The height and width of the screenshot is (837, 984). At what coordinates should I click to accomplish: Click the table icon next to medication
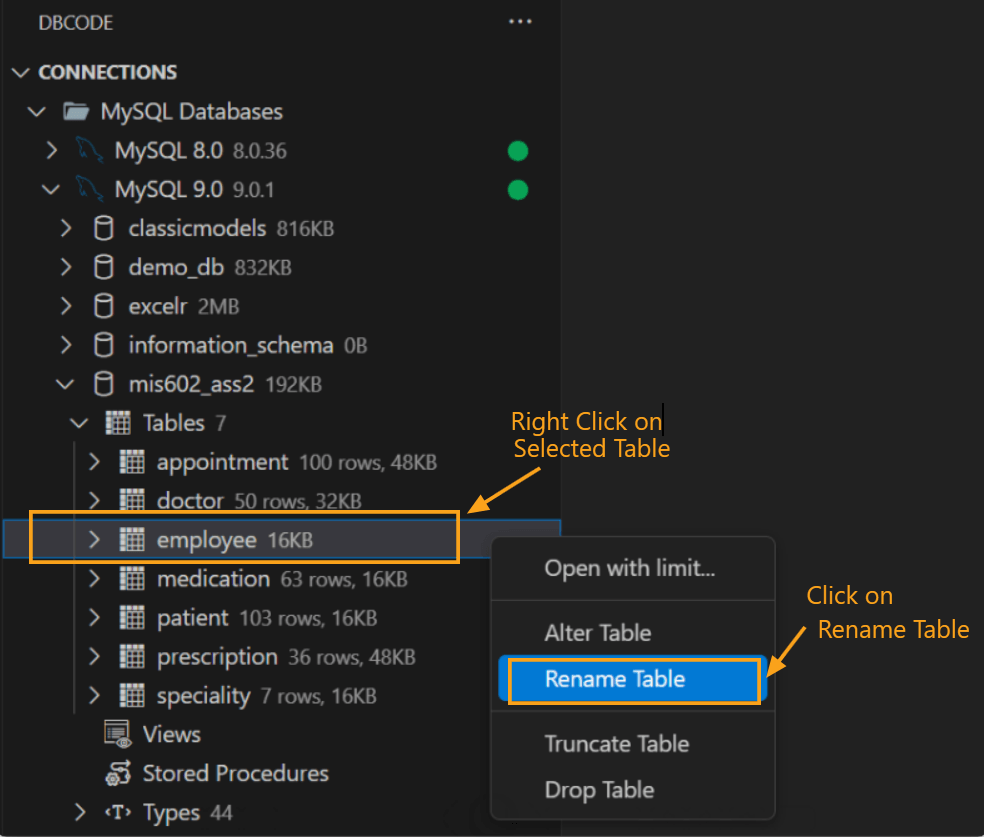[x=131, y=578]
